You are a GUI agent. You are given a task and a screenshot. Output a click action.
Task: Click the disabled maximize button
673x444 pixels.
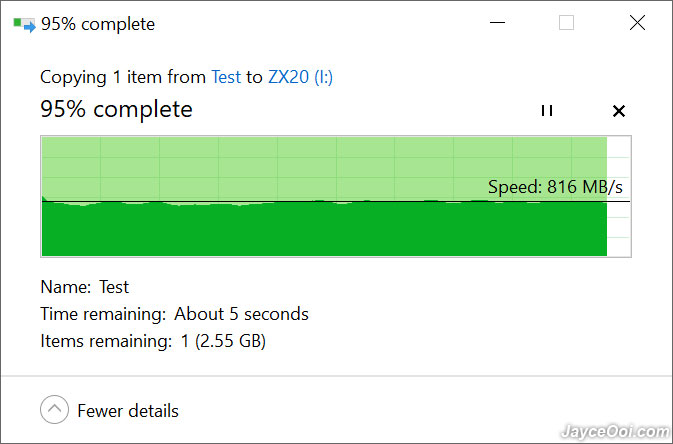coord(567,22)
